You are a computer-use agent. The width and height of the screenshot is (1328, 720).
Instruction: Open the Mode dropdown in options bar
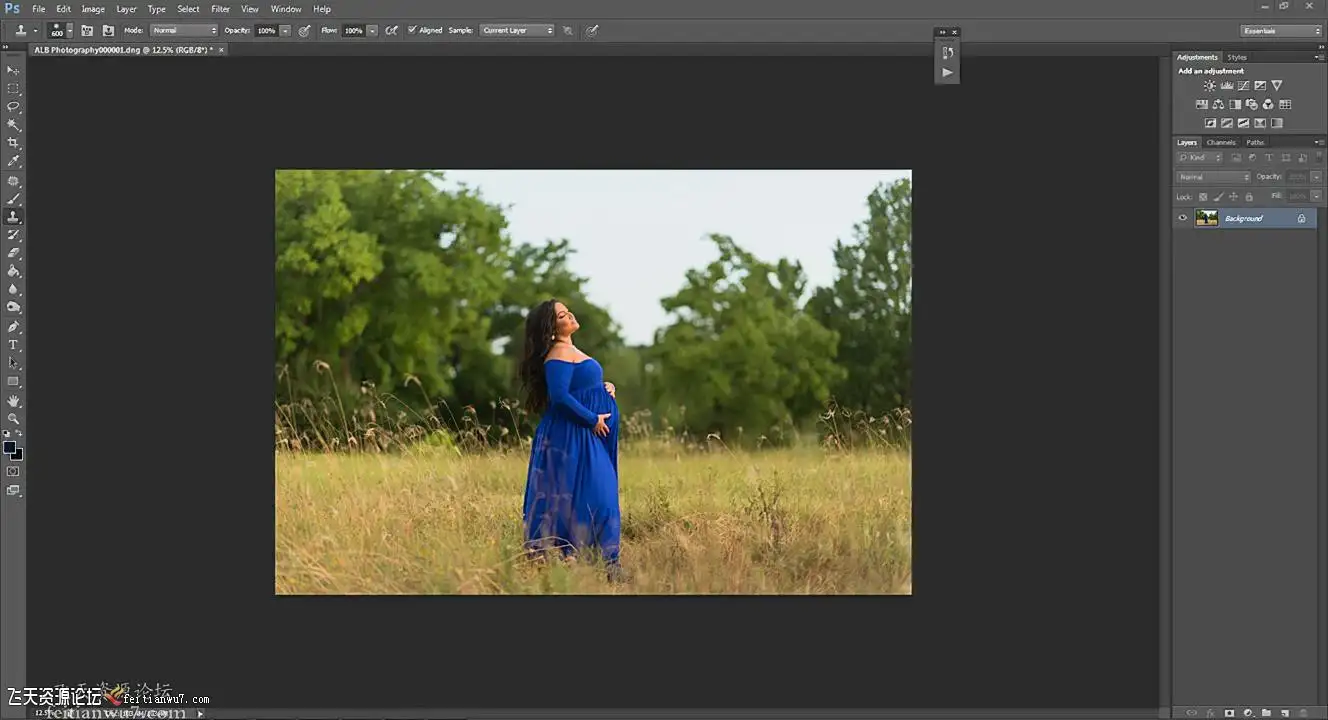184,31
